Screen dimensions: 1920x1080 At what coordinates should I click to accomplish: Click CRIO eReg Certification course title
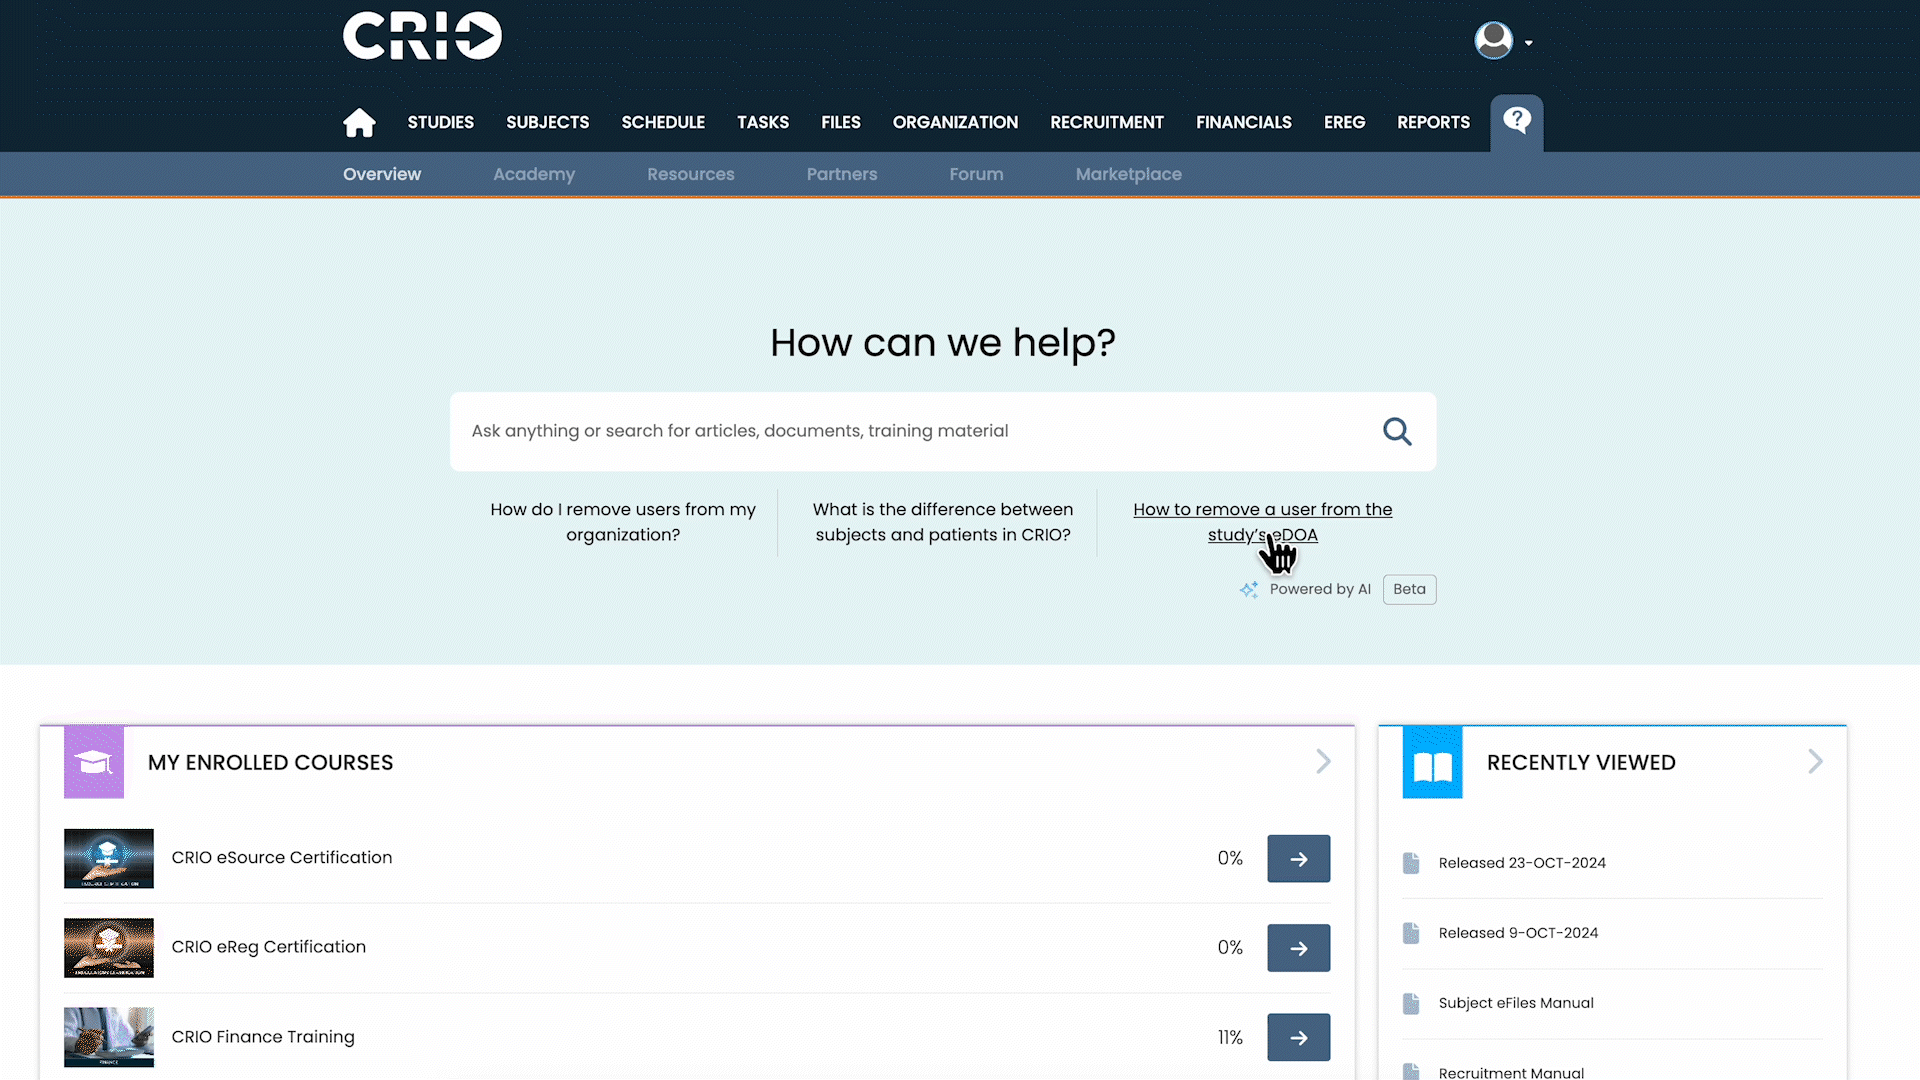click(269, 947)
